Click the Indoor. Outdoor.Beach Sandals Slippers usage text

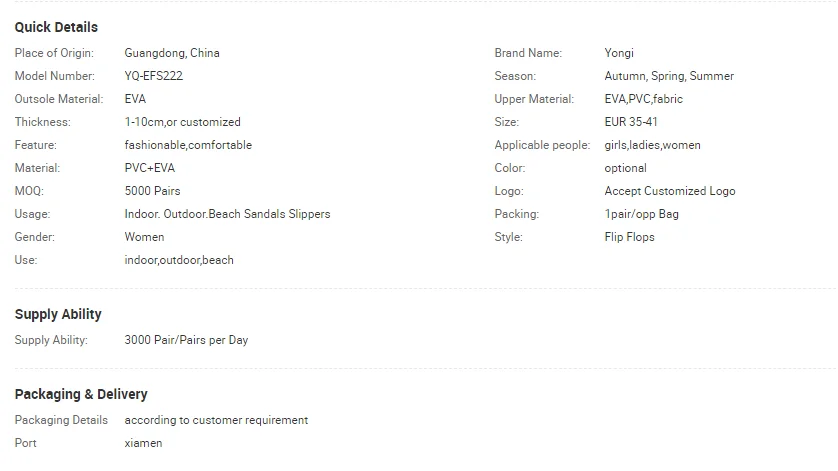pyautogui.click(x=228, y=214)
